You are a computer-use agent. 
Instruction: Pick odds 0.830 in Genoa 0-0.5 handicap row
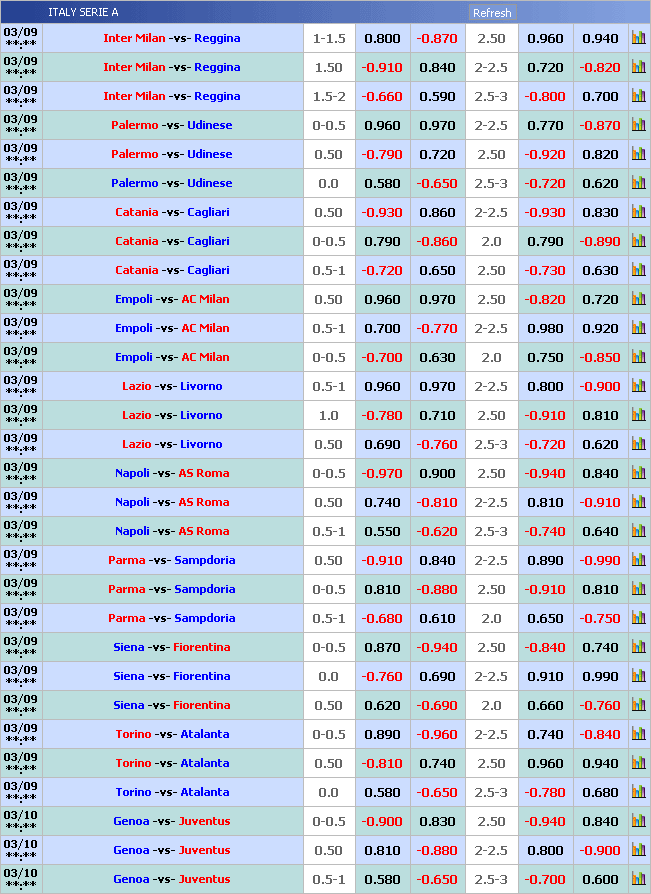point(437,821)
